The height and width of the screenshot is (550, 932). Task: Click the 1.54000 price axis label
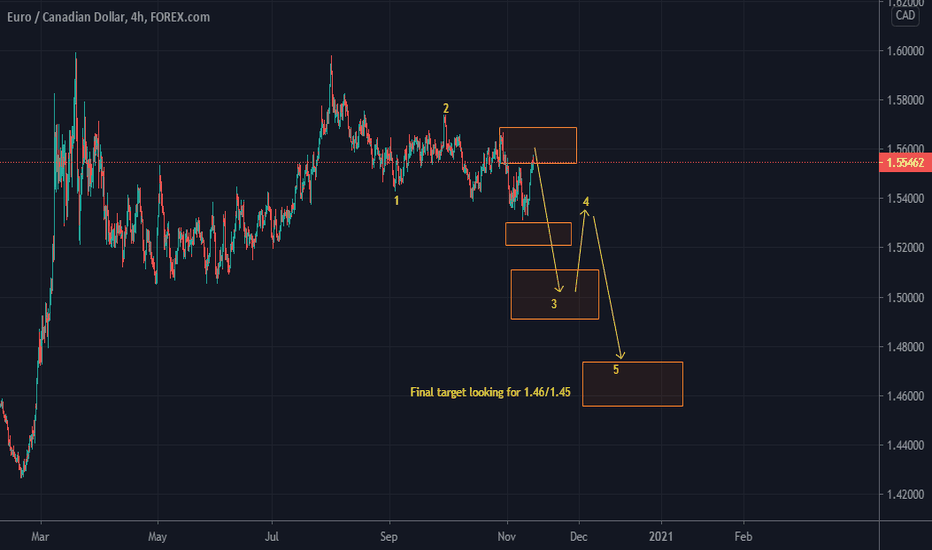pyautogui.click(x=905, y=199)
